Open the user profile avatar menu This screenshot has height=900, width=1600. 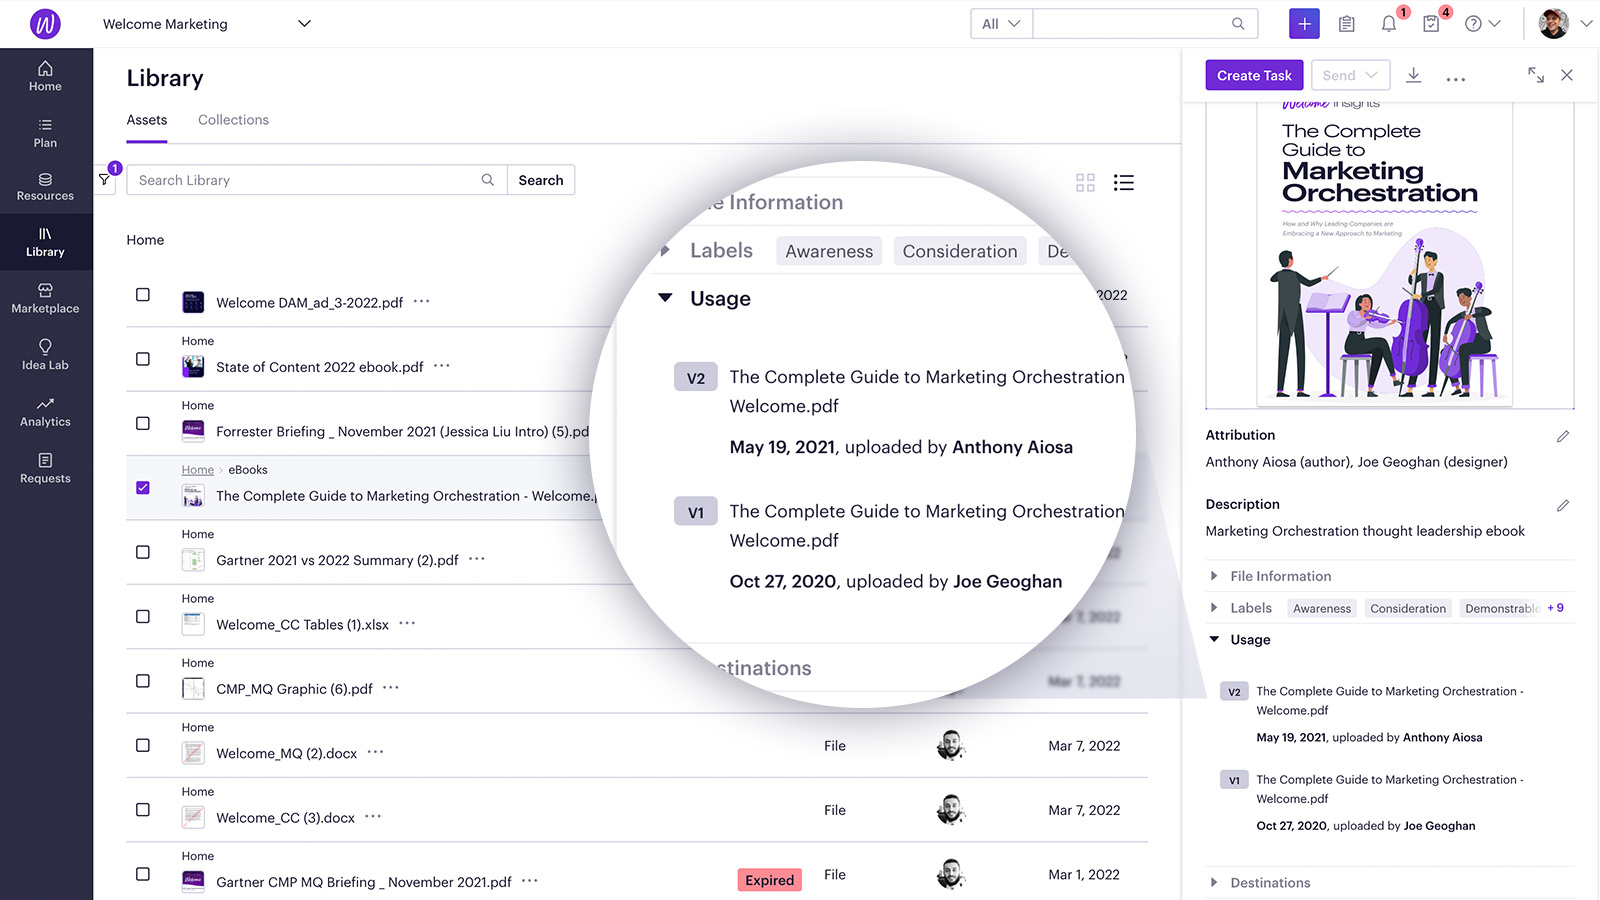point(1564,24)
